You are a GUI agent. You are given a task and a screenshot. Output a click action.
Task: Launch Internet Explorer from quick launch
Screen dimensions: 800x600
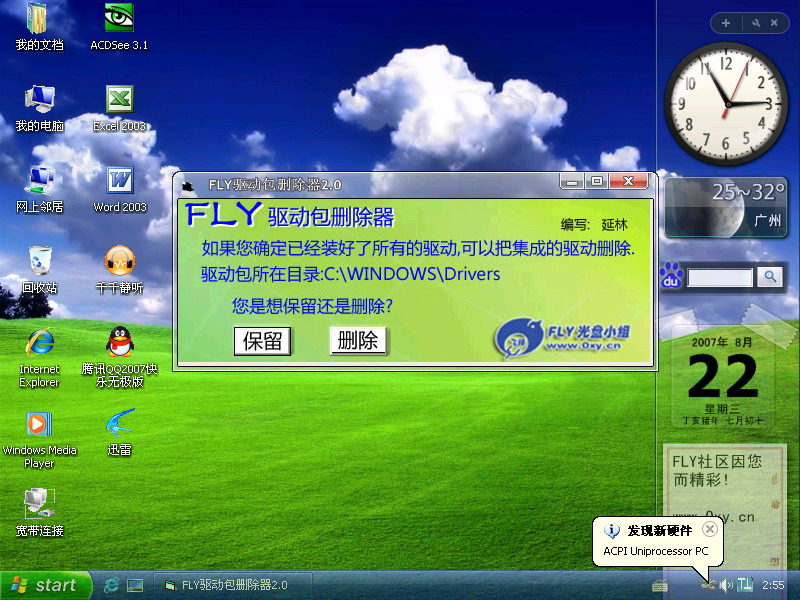click(111, 585)
